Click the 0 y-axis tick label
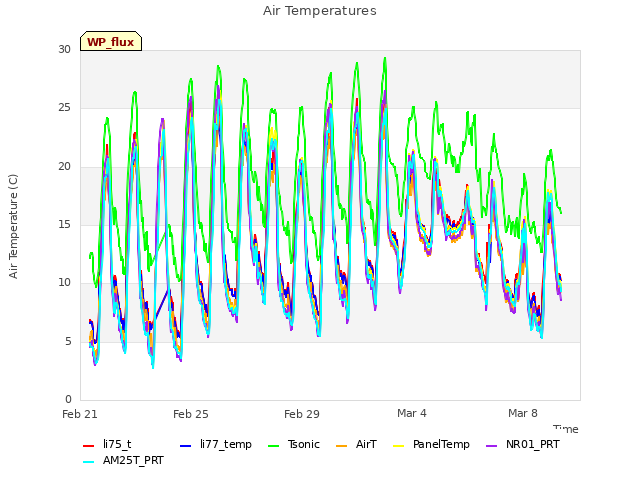640x480 pixels. pos(68,399)
